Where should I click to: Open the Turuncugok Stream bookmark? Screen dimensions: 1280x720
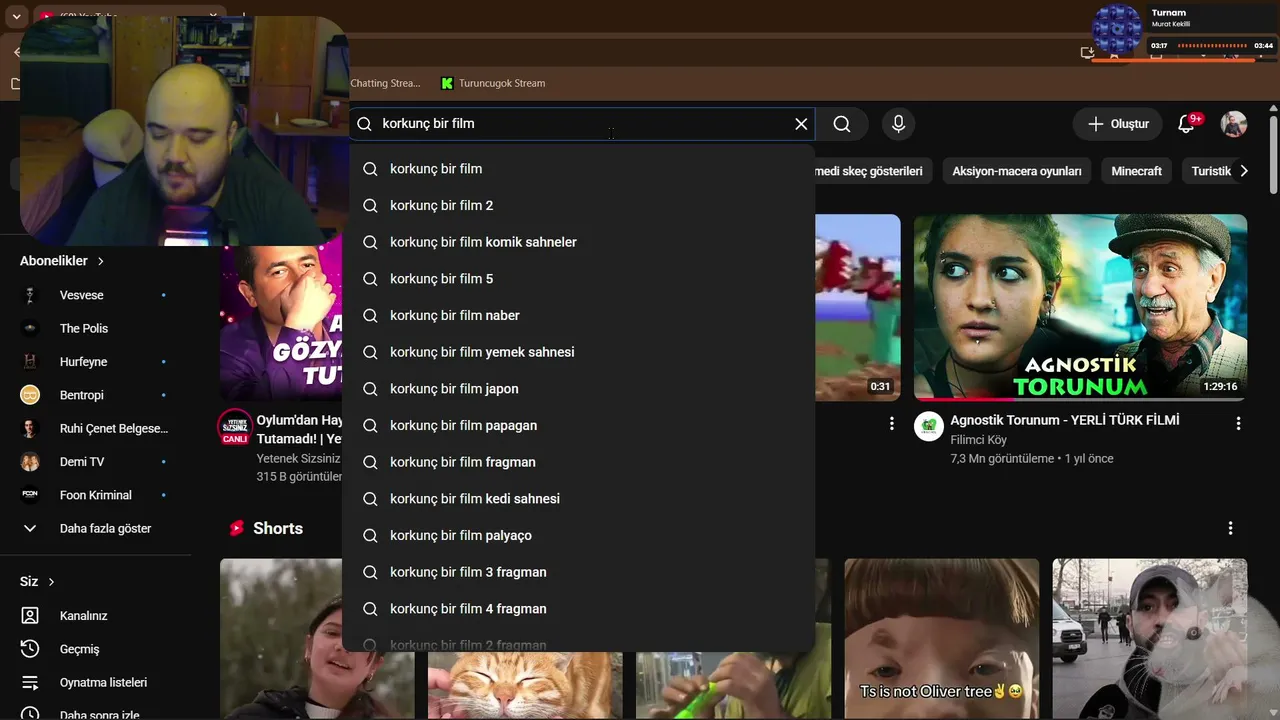493,83
